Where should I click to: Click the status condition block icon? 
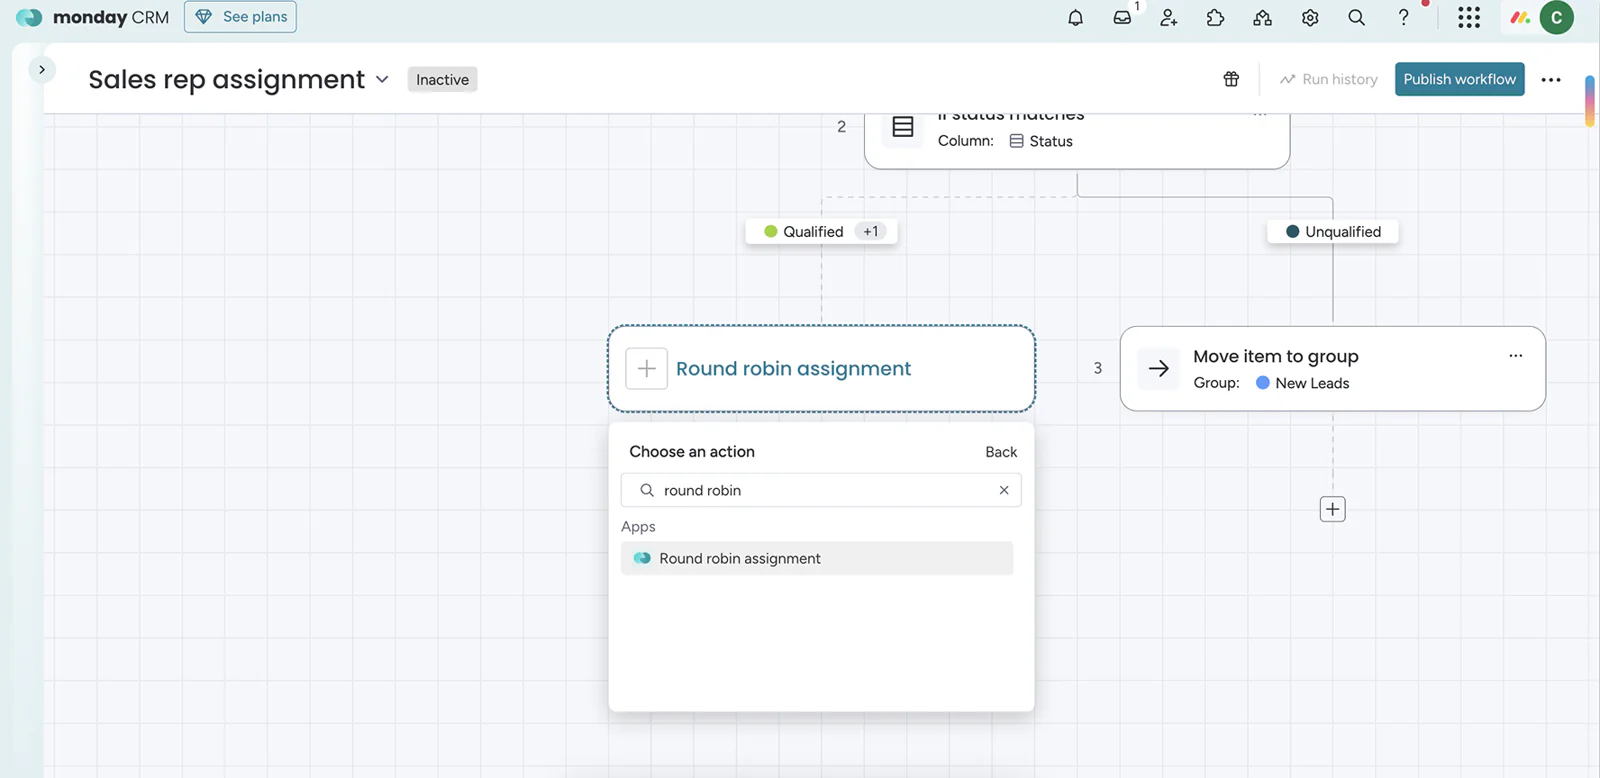(x=903, y=127)
